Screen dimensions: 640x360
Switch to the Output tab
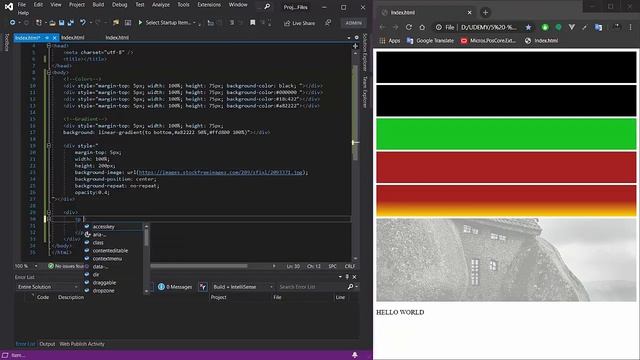[47, 344]
